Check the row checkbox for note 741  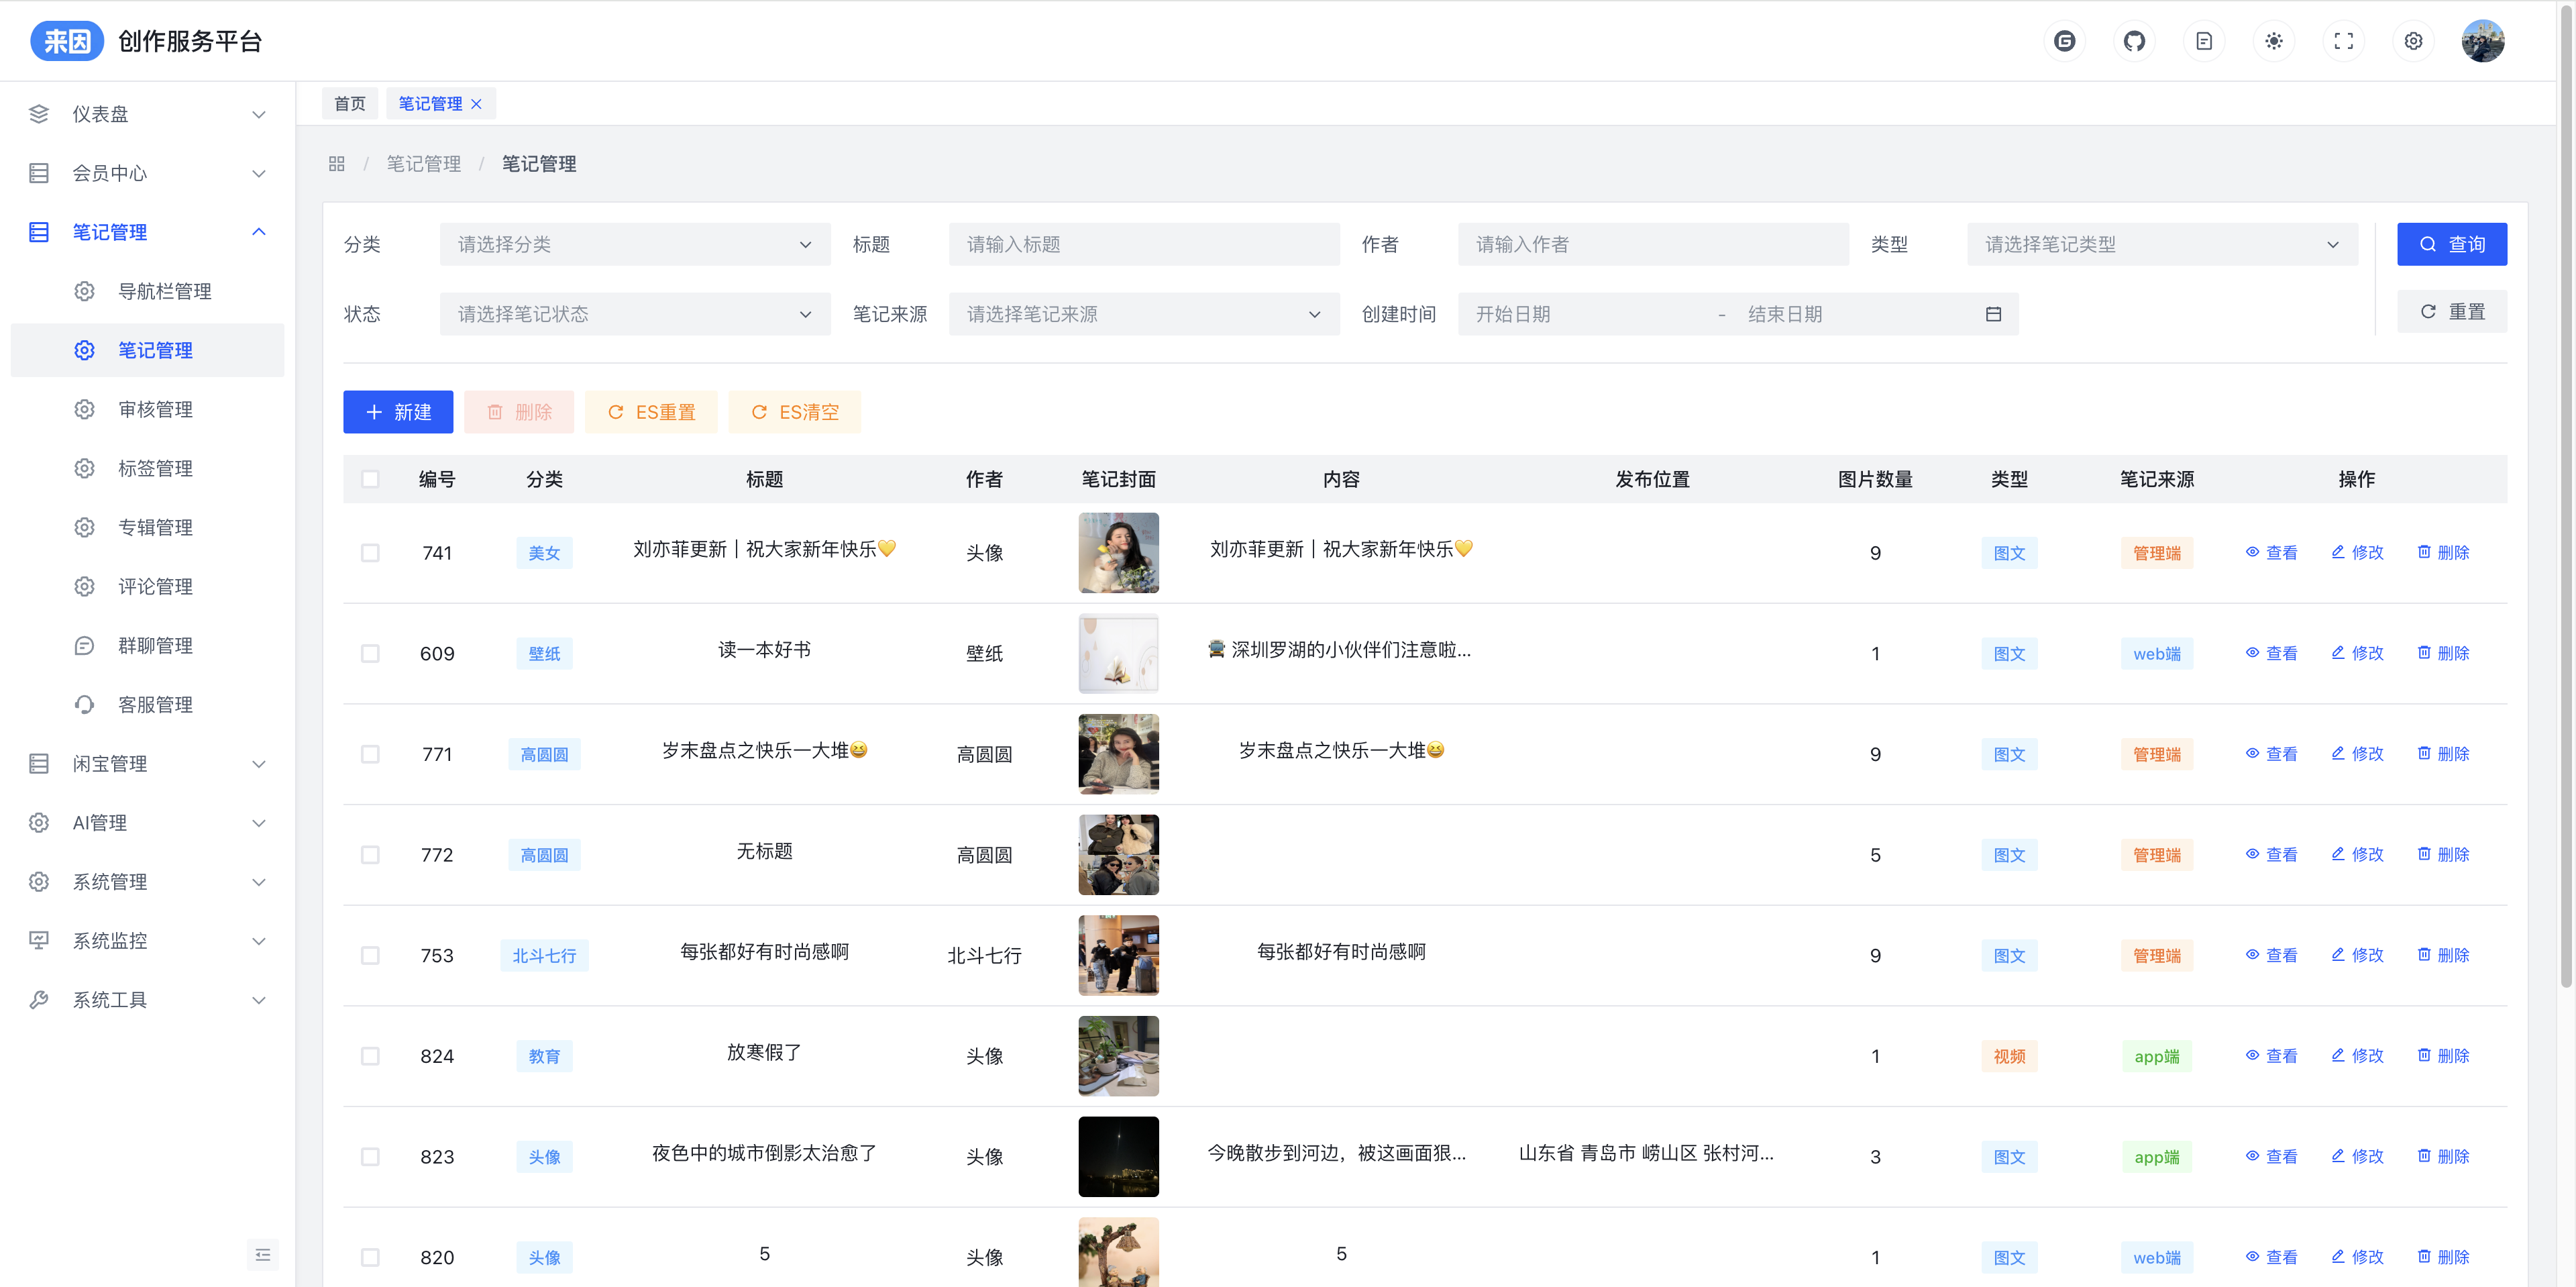click(370, 553)
